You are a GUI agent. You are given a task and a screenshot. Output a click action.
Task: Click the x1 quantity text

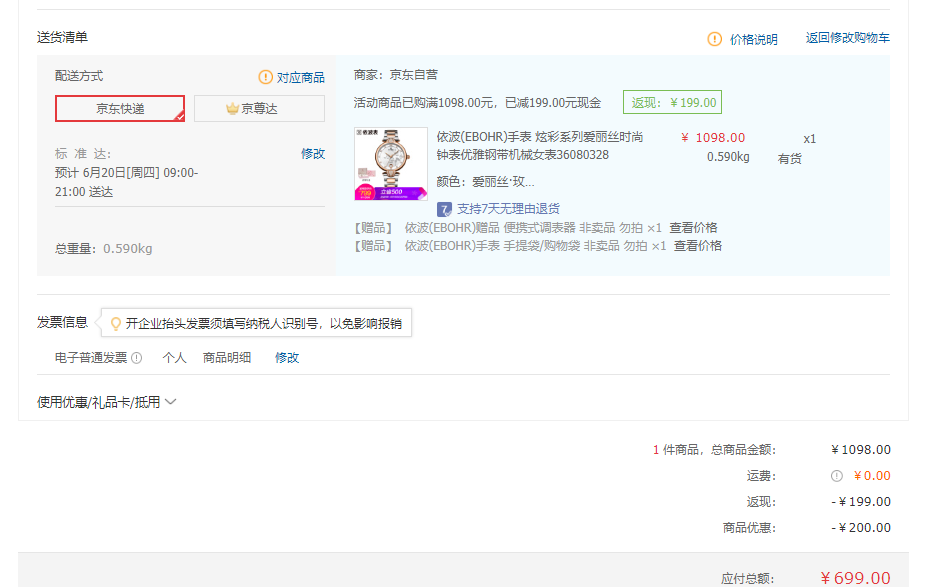click(810, 139)
